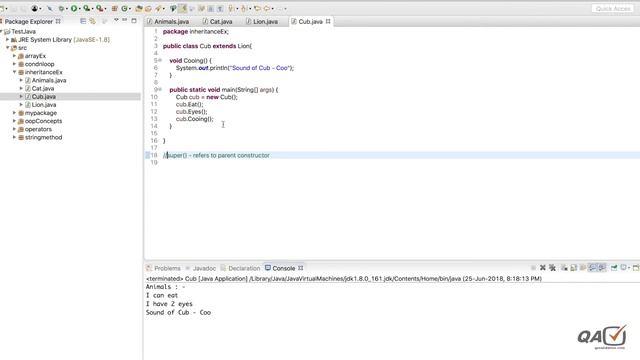This screenshot has width=640, height=360.
Task: Click the New Java Class green icon
Action: point(124,8)
